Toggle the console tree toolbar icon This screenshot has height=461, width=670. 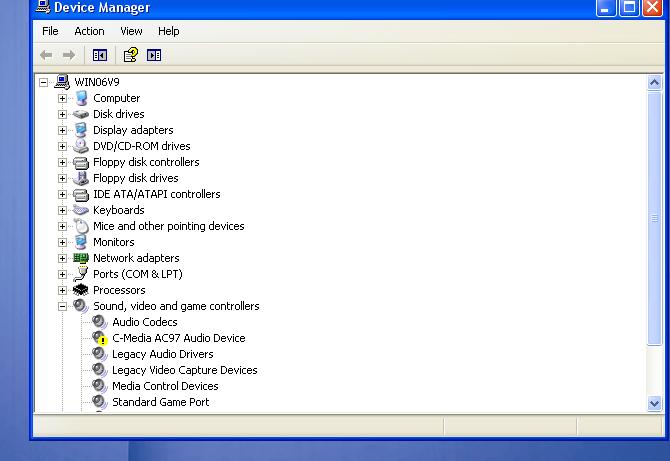click(100, 55)
